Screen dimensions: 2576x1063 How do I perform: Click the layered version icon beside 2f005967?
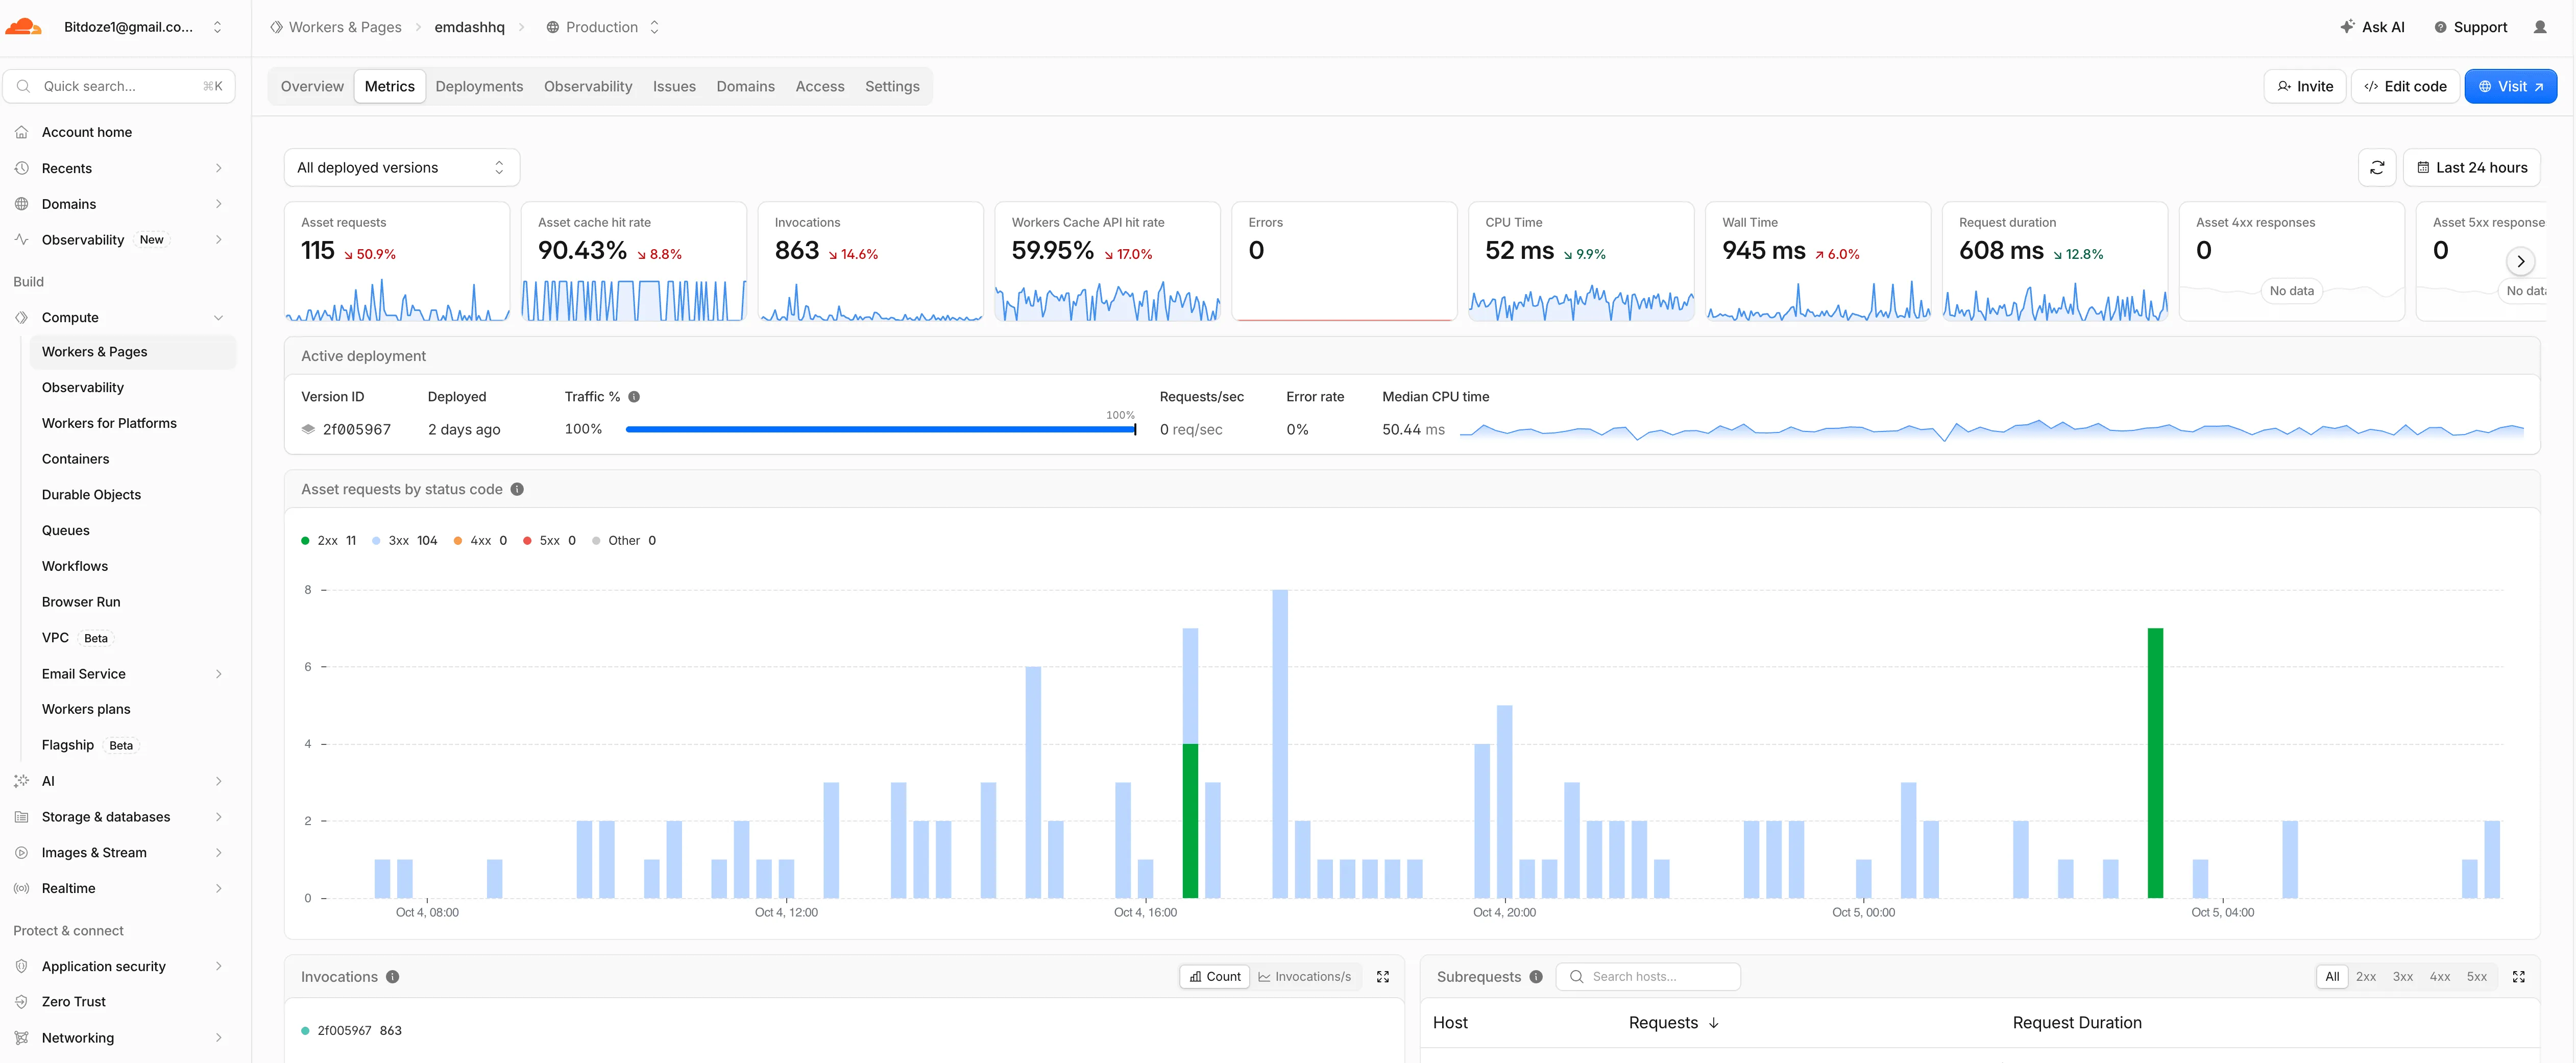pyautogui.click(x=308, y=429)
